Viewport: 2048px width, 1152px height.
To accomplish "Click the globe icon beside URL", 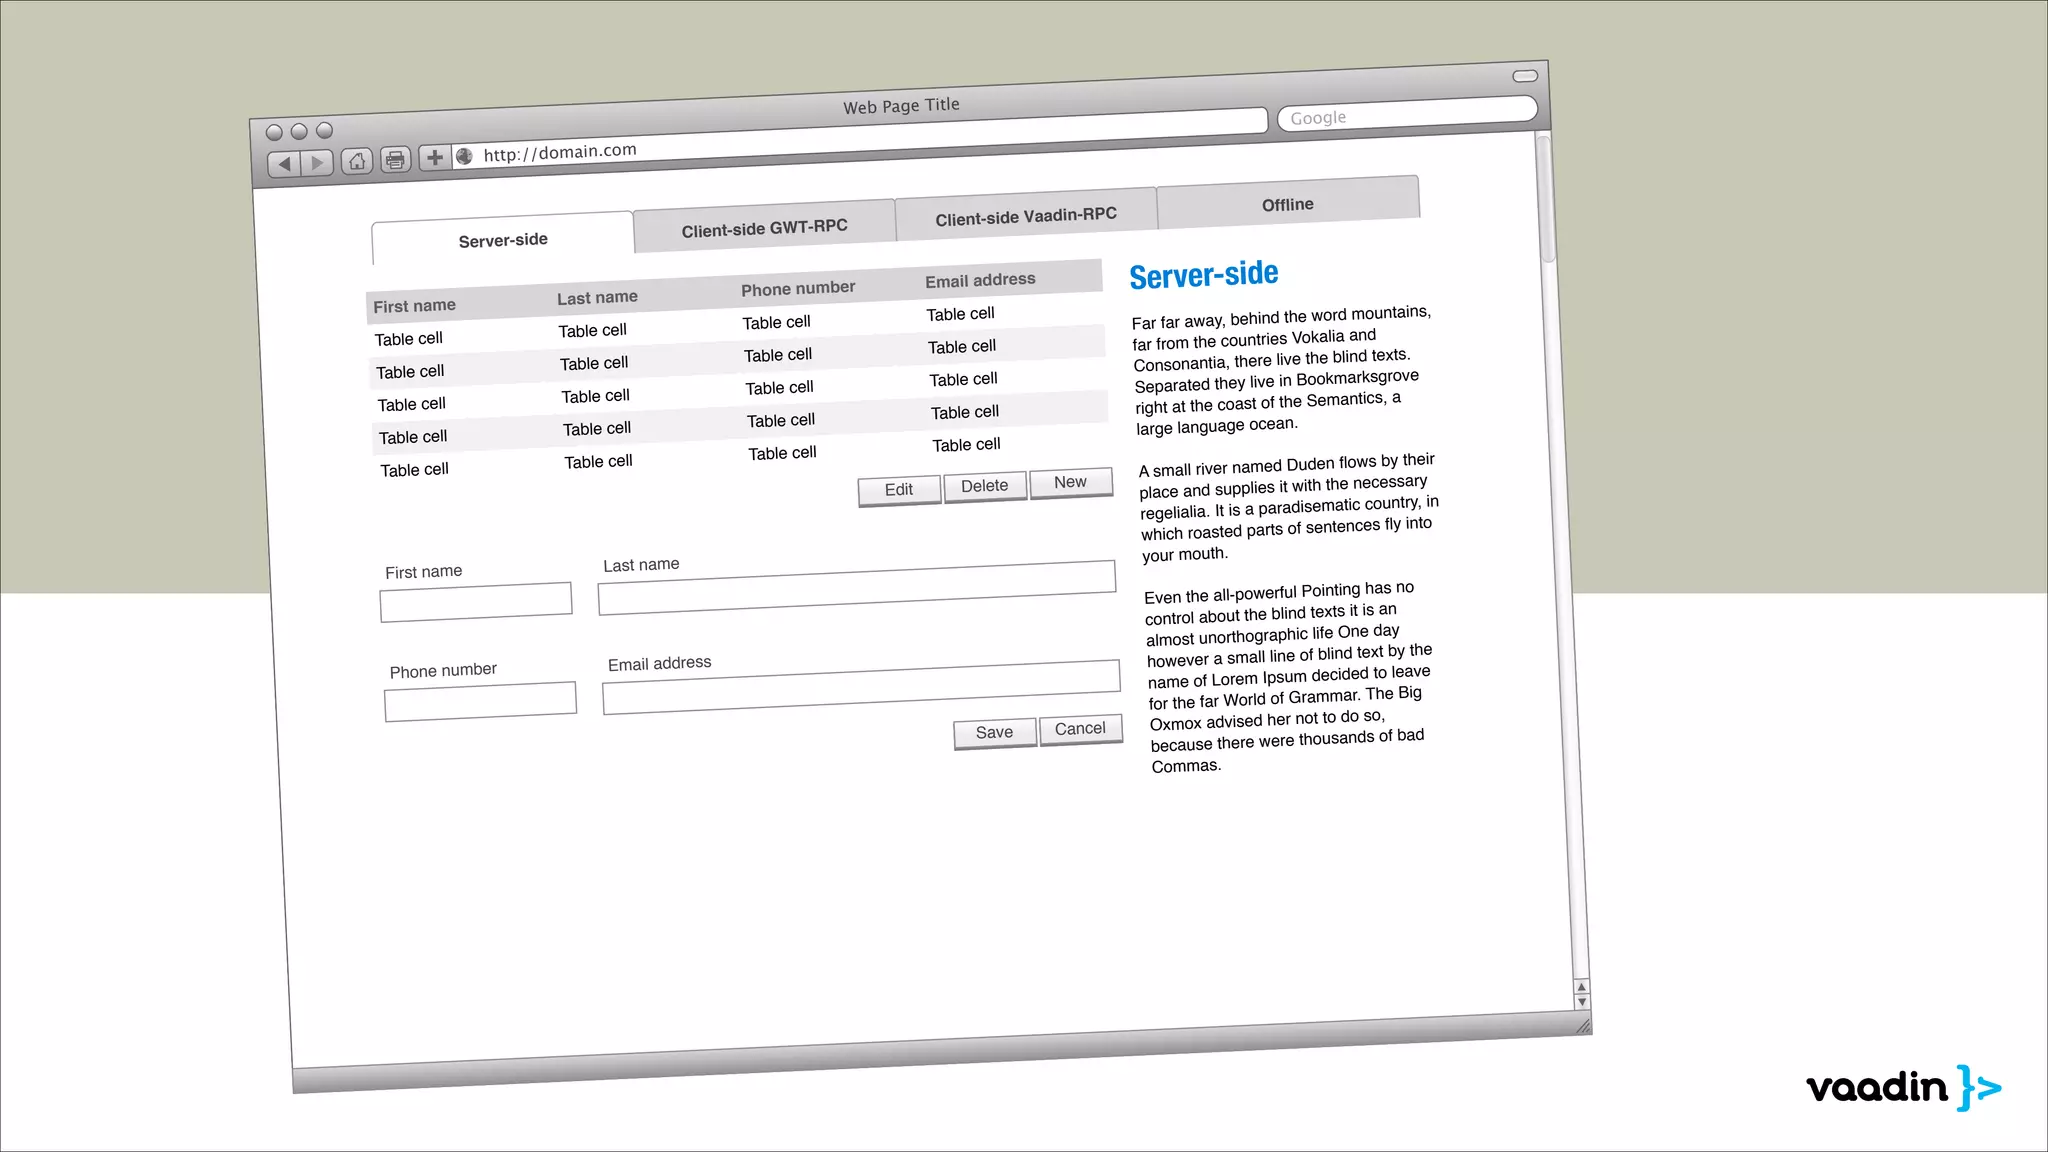I will coord(464,157).
